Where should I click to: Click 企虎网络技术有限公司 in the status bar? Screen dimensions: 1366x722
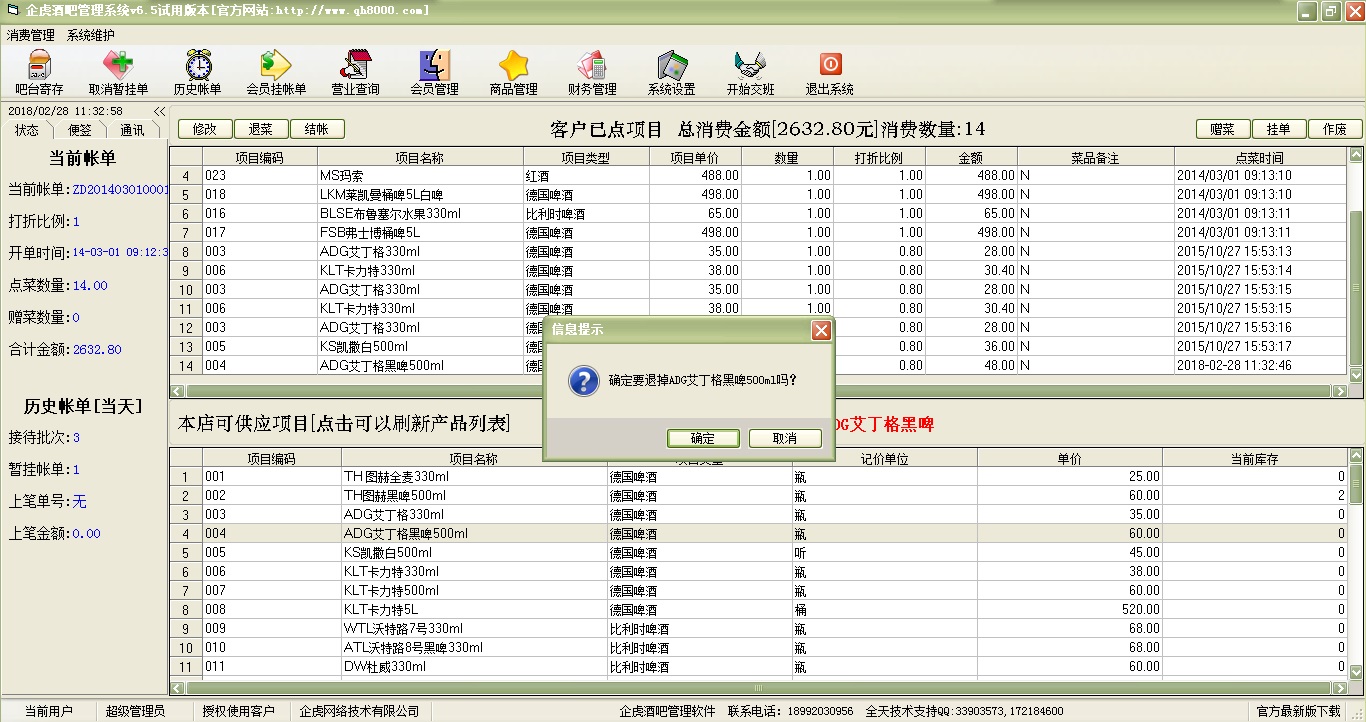359,711
